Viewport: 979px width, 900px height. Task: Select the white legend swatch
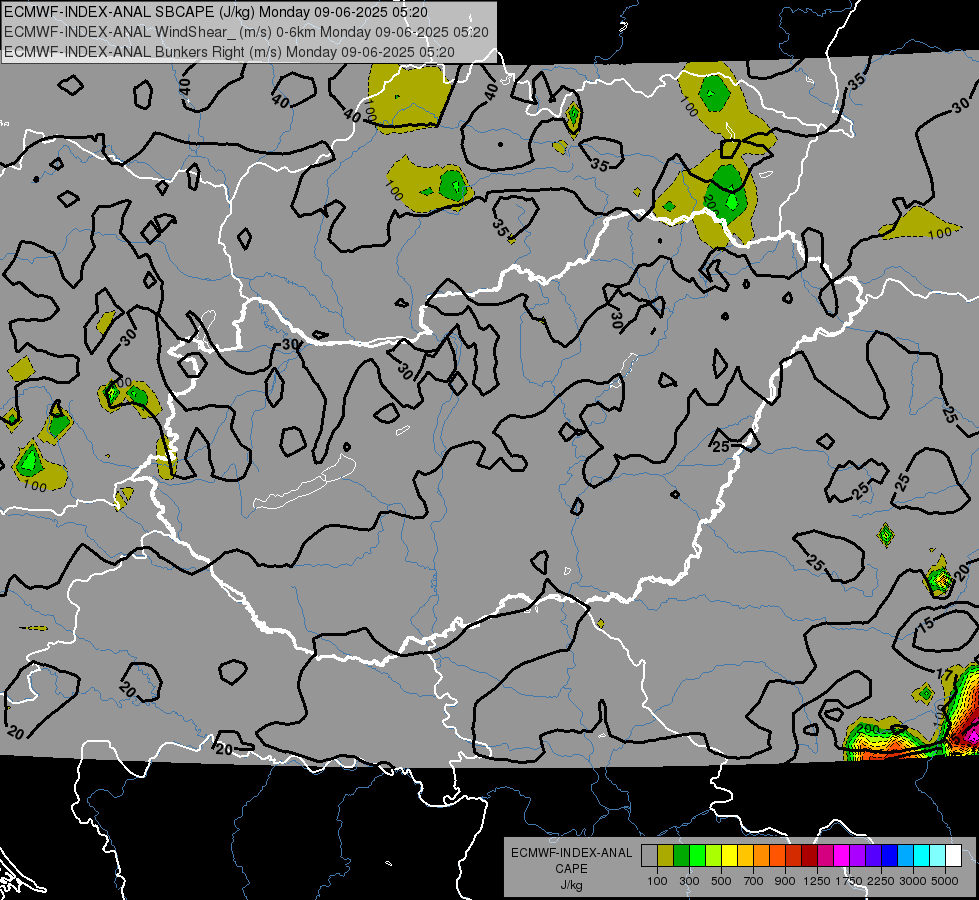(953, 856)
